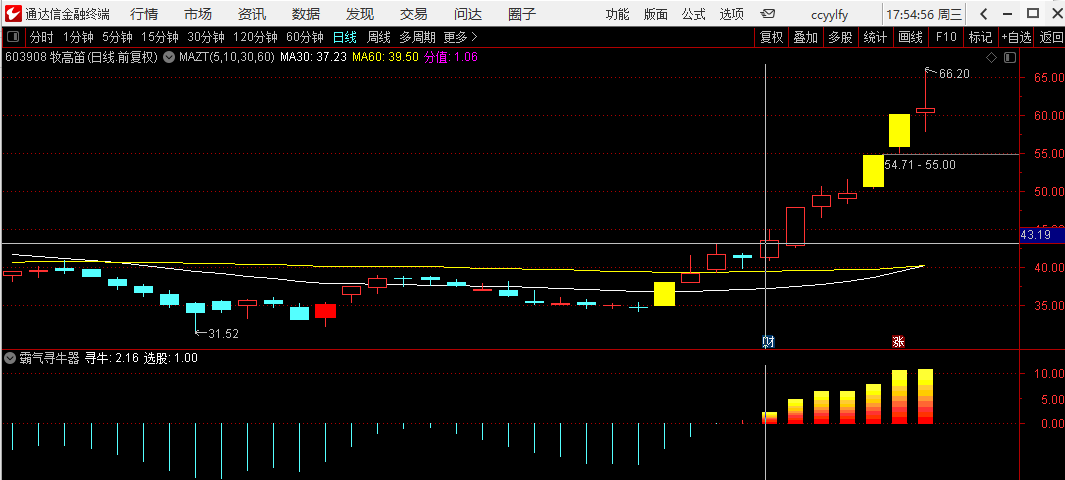Click the 复权 button
Screen dimensions: 1065x480
(772, 37)
